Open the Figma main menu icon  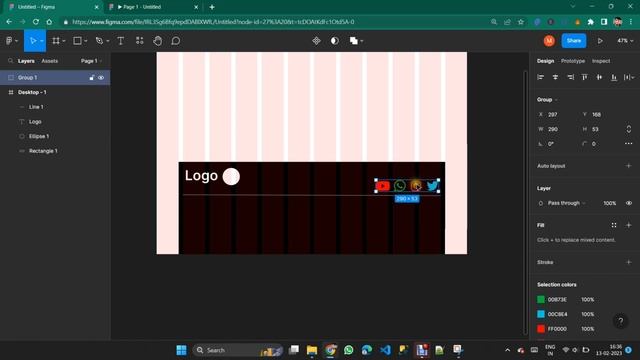[9, 41]
